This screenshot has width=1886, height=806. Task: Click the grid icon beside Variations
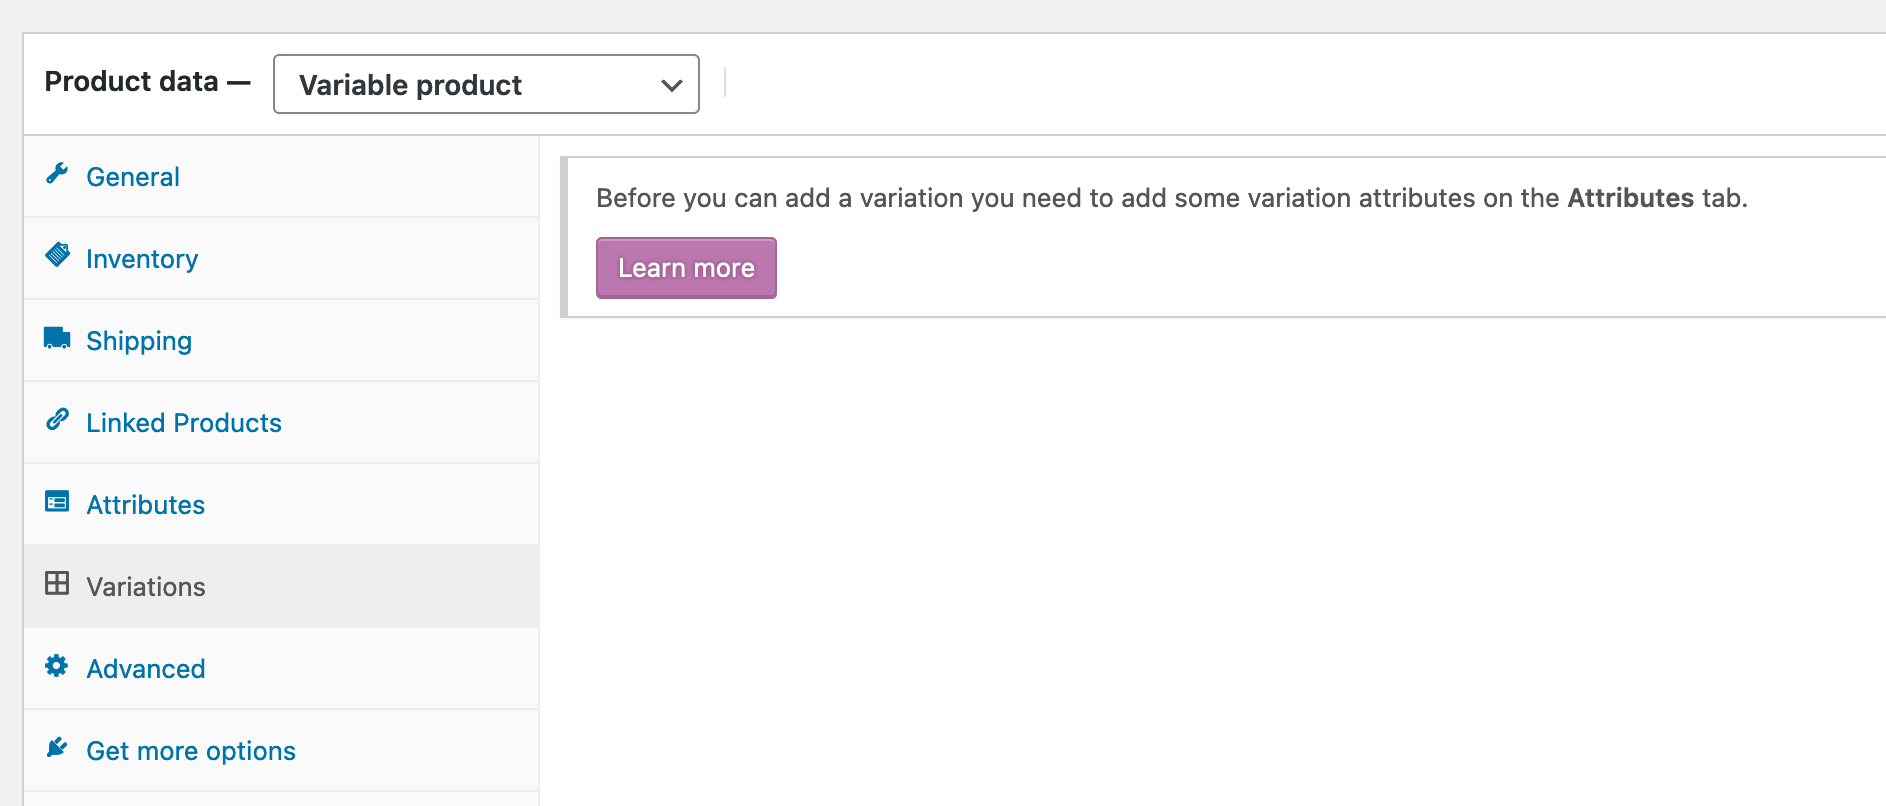[x=57, y=583]
